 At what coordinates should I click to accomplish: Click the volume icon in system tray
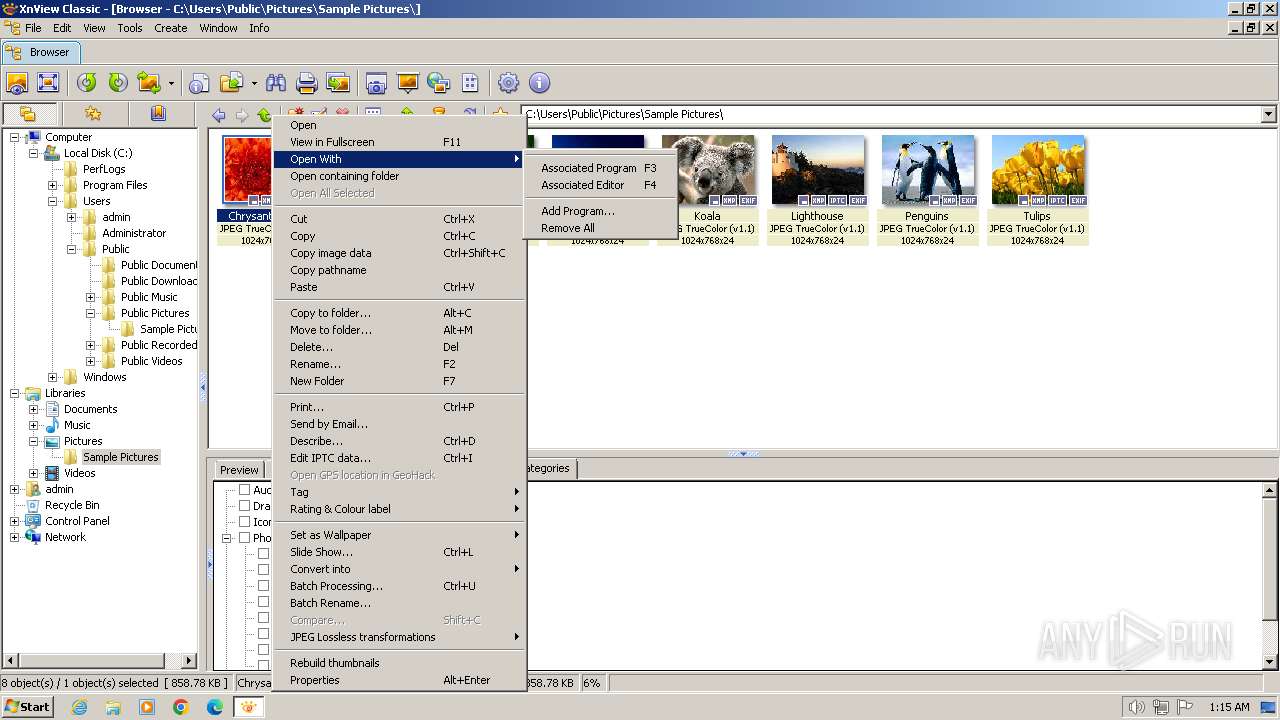pyautogui.click(x=1136, y=707)
